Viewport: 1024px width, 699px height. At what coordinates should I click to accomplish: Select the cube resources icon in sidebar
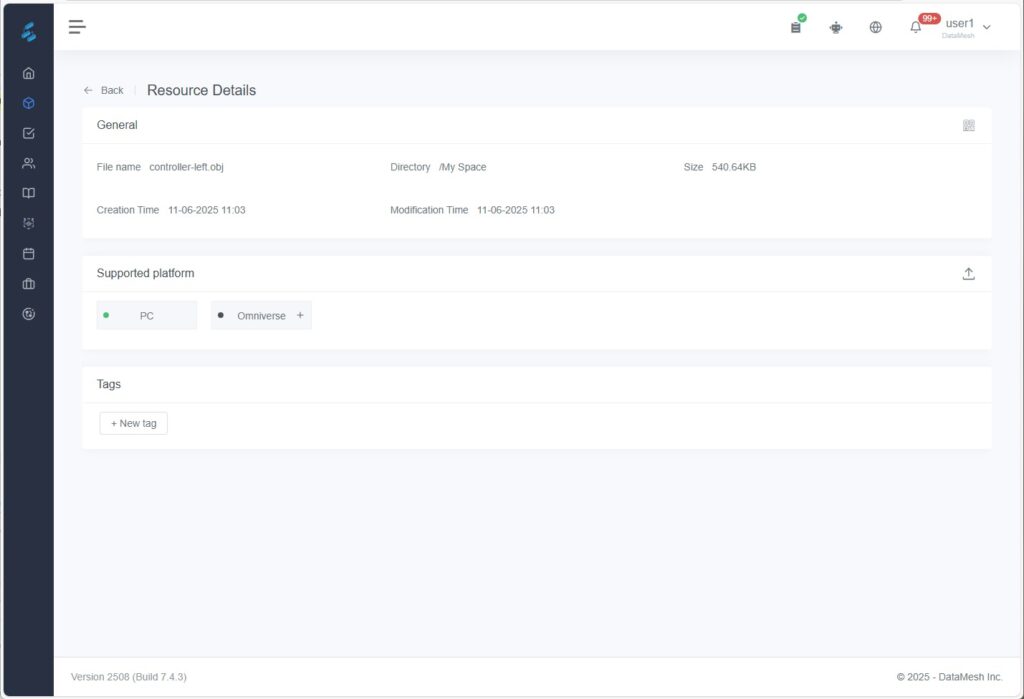[29, 103]
